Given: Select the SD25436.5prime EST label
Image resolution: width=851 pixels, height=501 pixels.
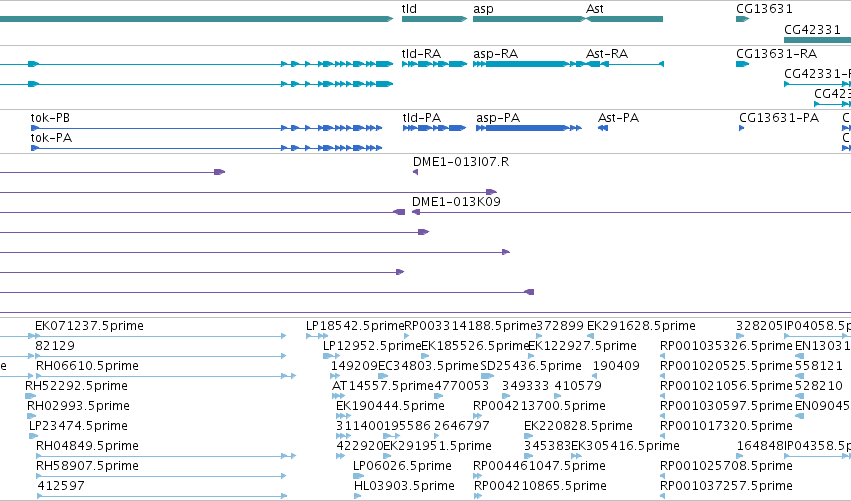Looking at the screenshot, I should 531,366.
